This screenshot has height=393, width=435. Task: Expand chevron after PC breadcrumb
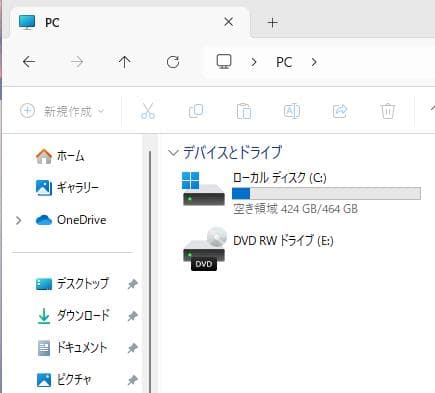tap(314, 62)
